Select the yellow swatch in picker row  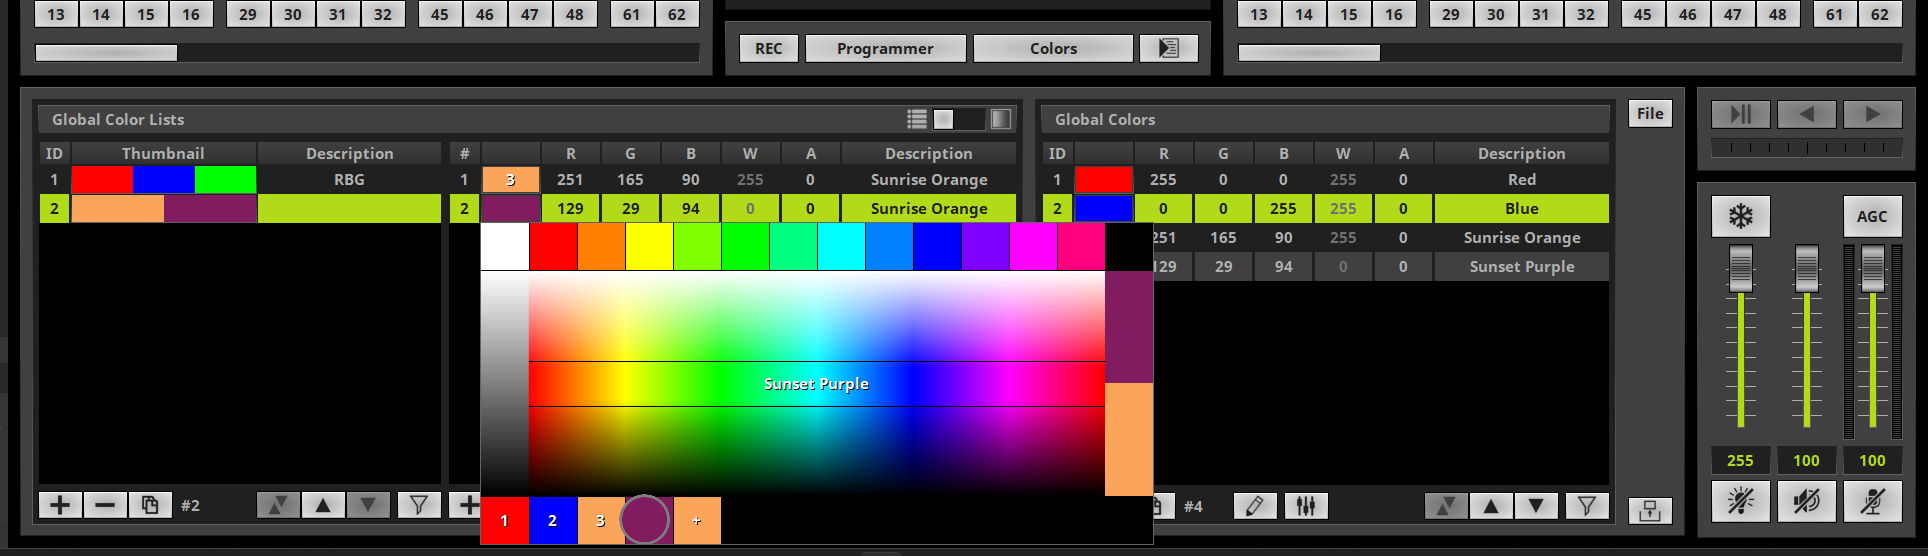649,247
